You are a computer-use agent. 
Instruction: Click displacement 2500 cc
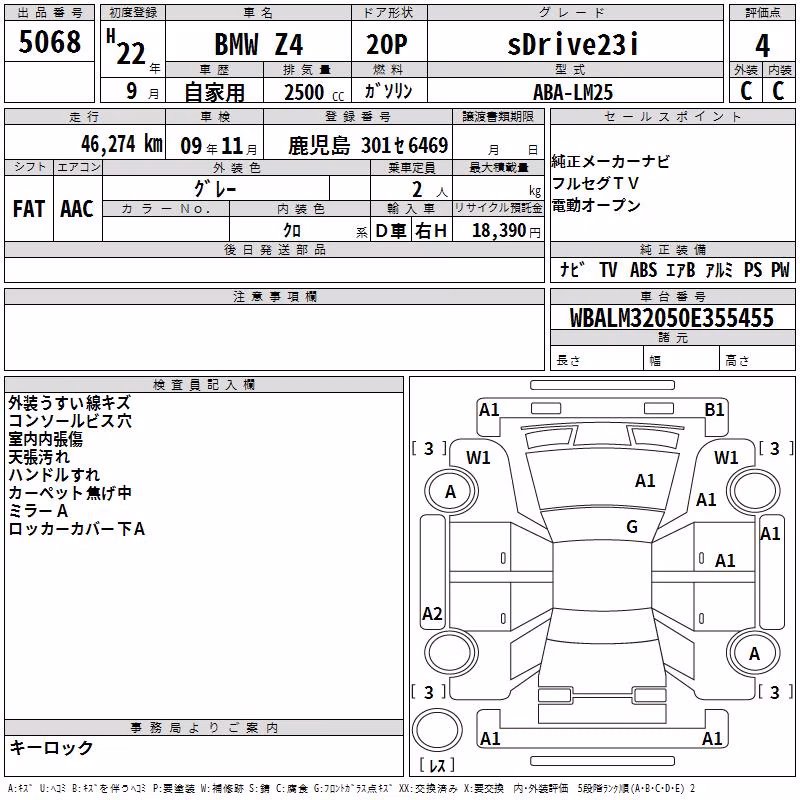[x=314, y=92]
